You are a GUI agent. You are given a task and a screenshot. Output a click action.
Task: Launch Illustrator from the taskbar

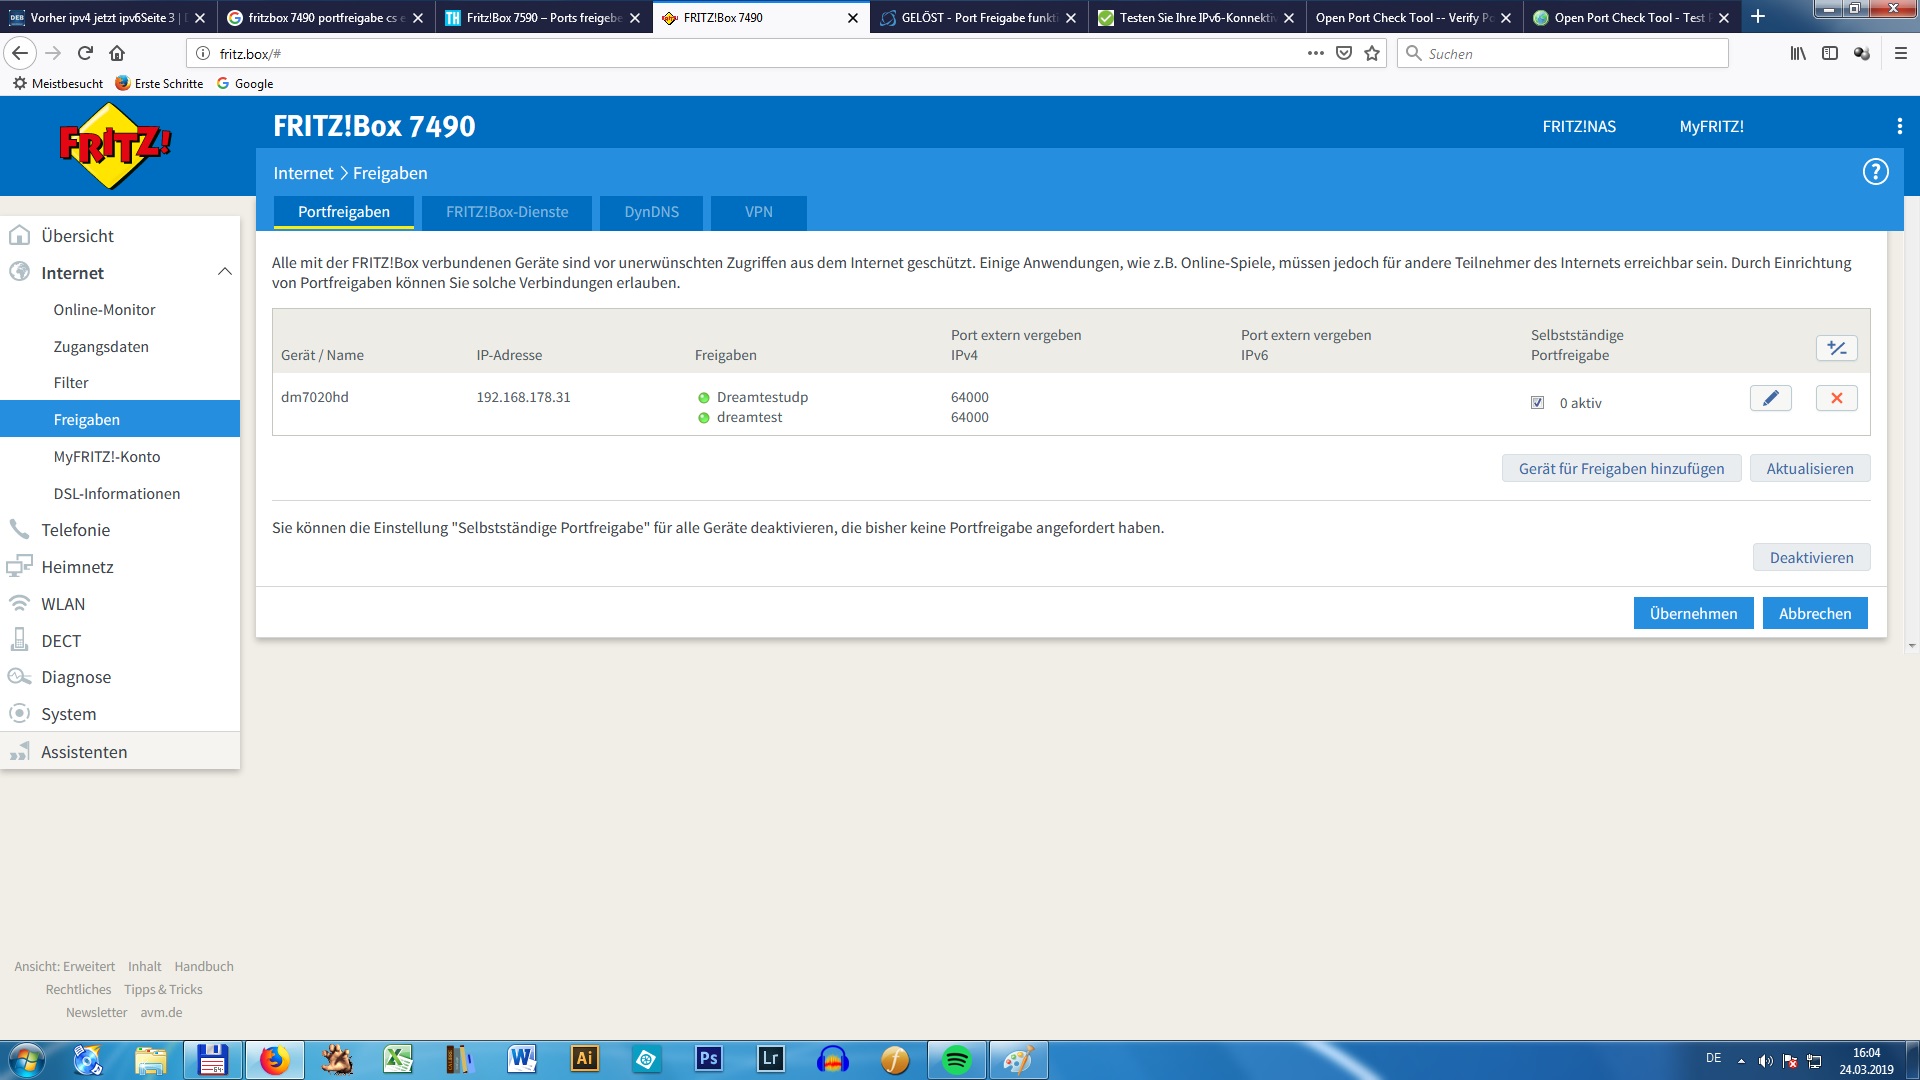(585, 1060)
